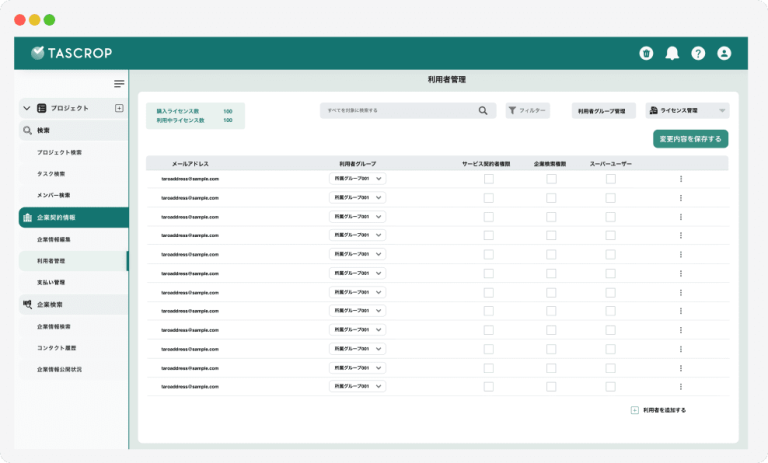Click the 変更内容を保存する button
Screen dimensions: 768x463
(690, 139)
